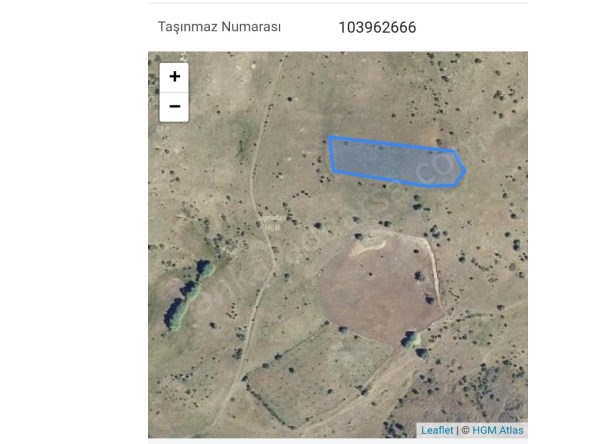Click the HGM watermark text on the map
This screenshot has width=592, height=444.
(x=273, y=228)
